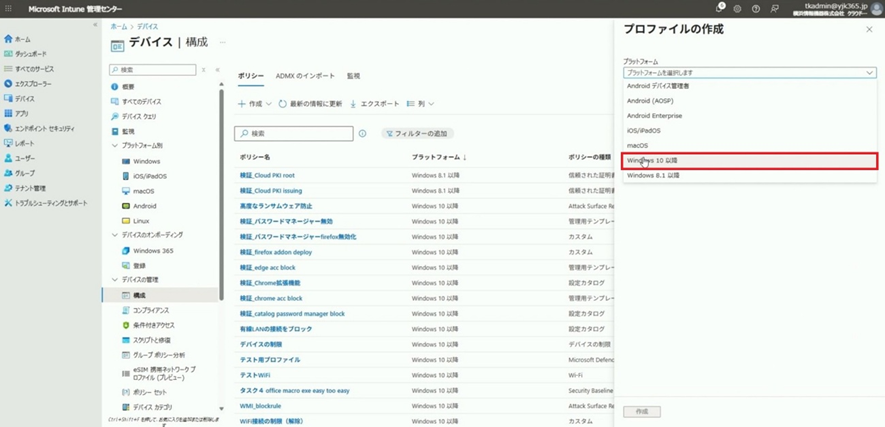Viewport: 885px width, 427px height.
Task: Switch to the ADMX のインポート tab
Action: (x=305, y=76)
